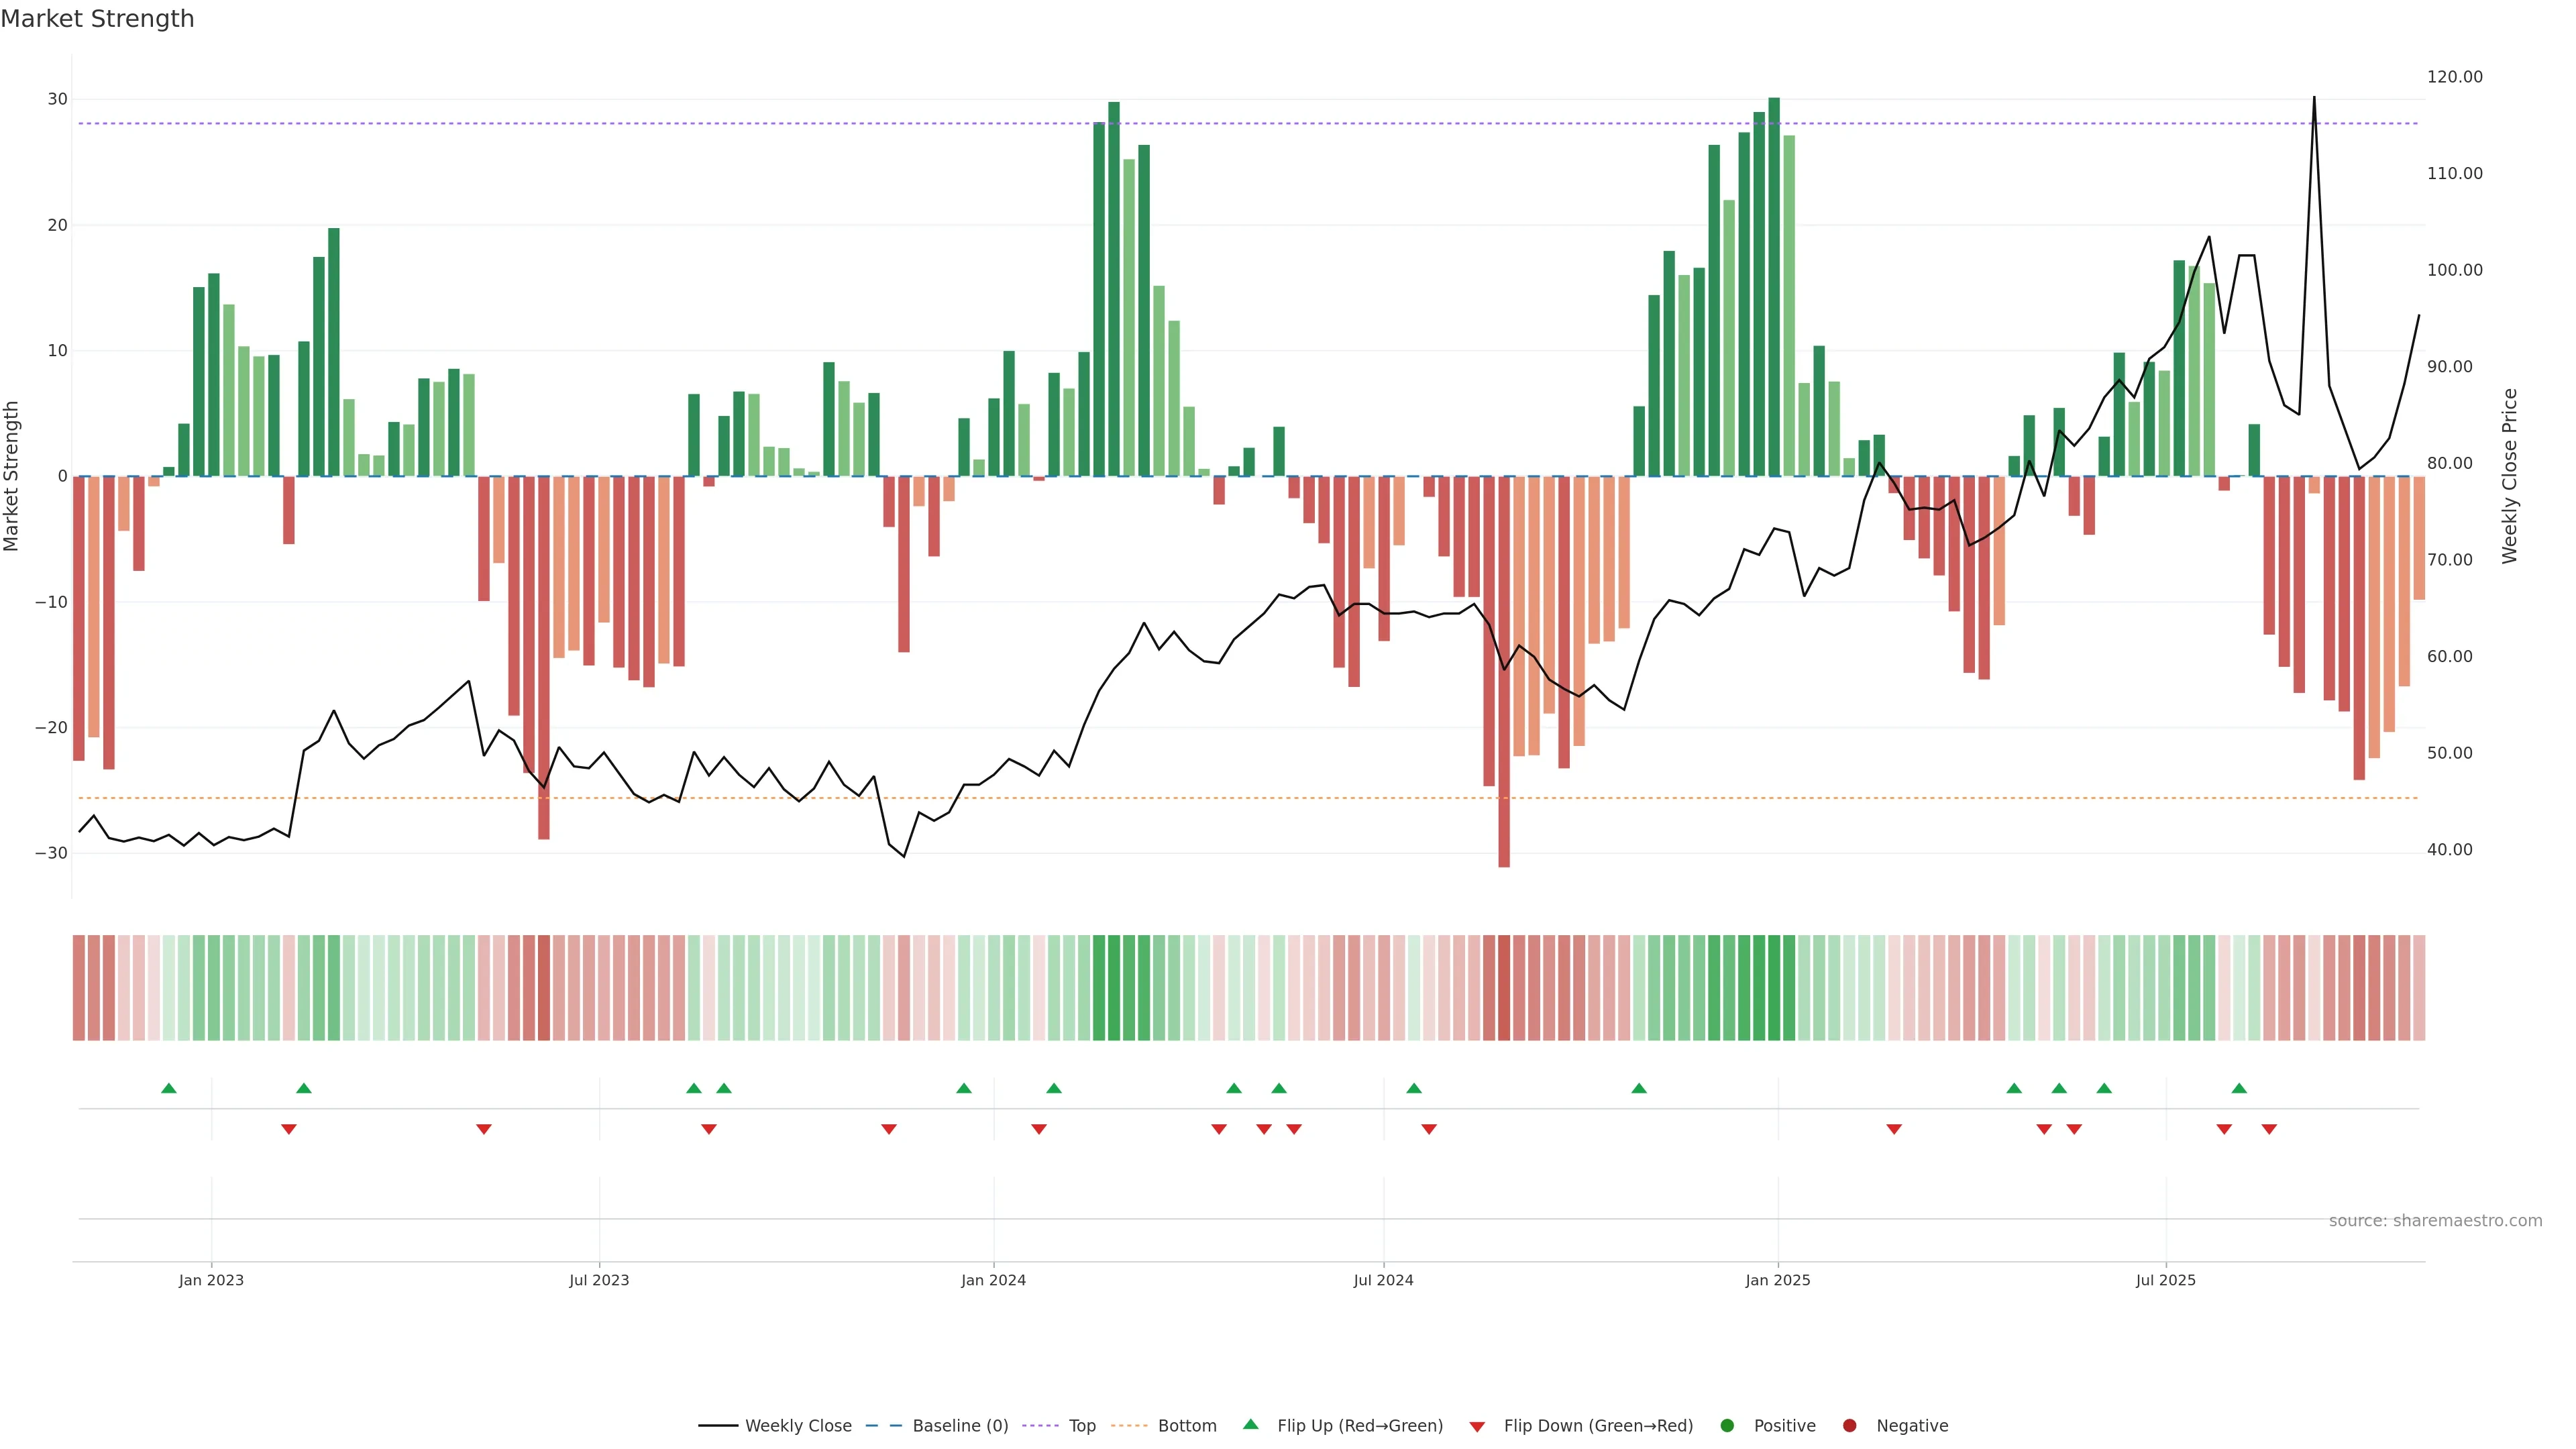
Task: Click the 'Weekly Close Price' right axis title
Action: point(2509,476)
